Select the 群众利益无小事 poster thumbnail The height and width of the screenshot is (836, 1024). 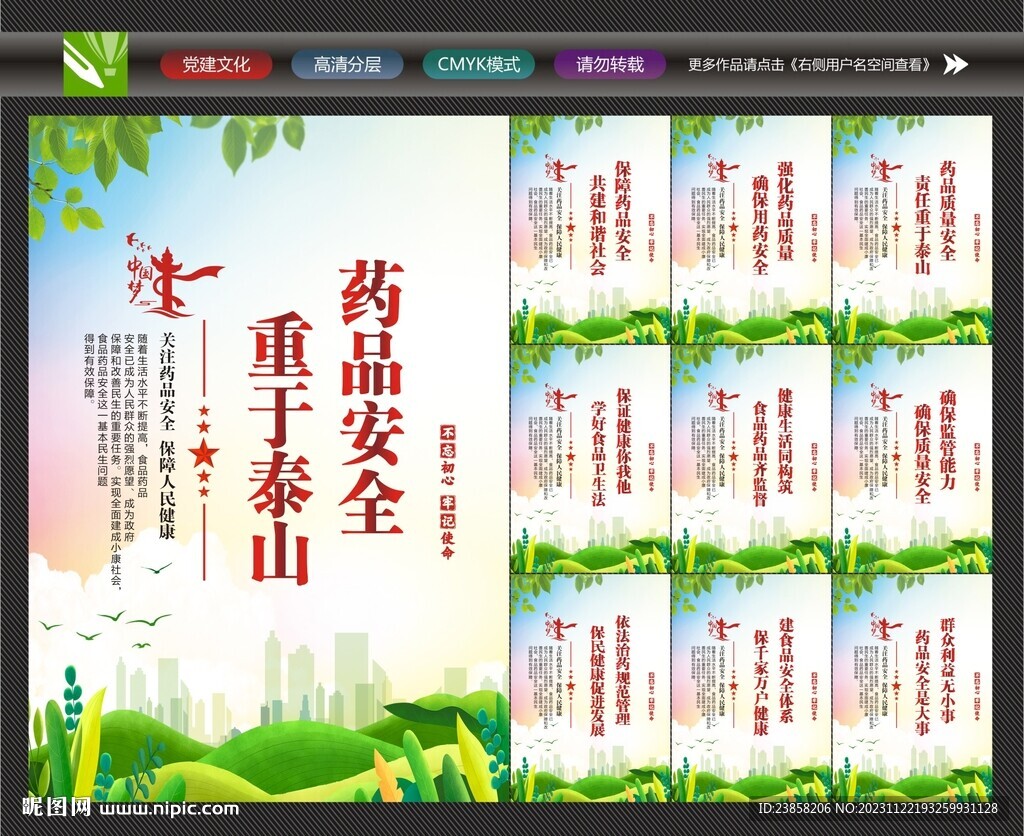(x=912, y=688)
